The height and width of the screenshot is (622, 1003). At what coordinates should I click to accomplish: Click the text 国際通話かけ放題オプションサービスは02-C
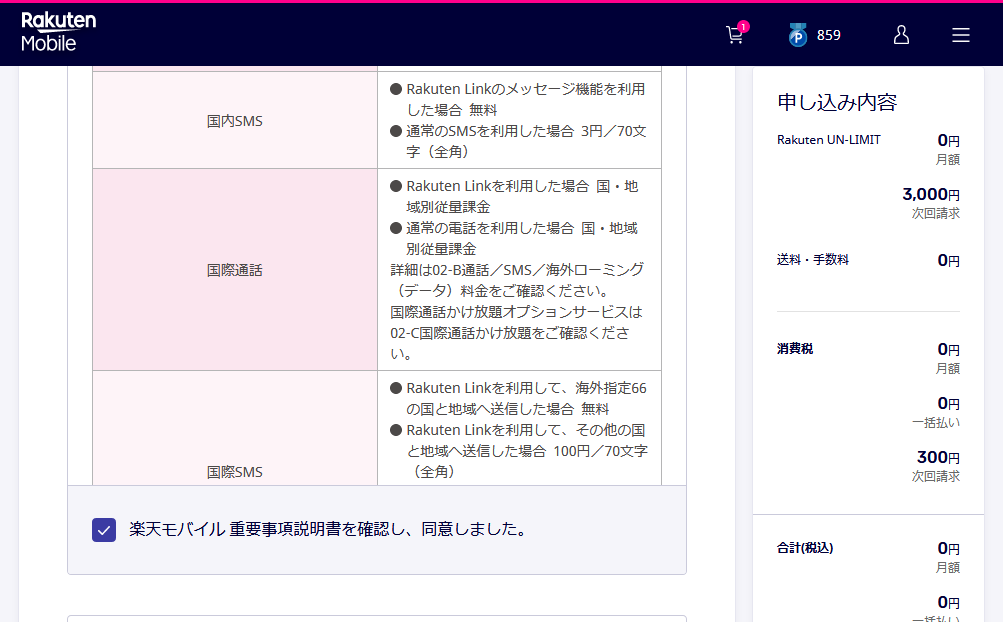[x=516, y=322]
